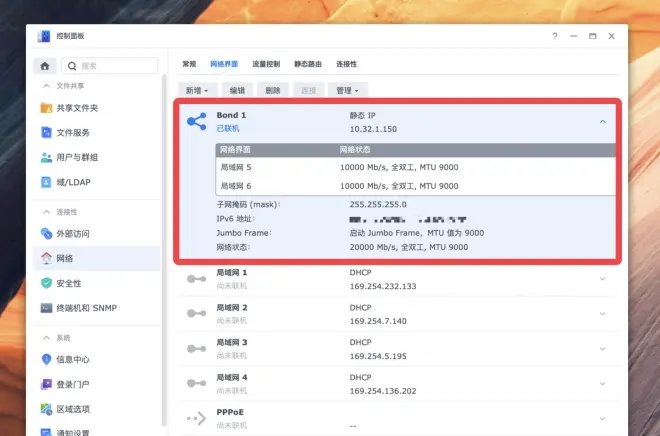Image resolution: width=660 pixels, height=436 pixels.
Task: Click the Bond 1 share icon
Action: (197, 122)
